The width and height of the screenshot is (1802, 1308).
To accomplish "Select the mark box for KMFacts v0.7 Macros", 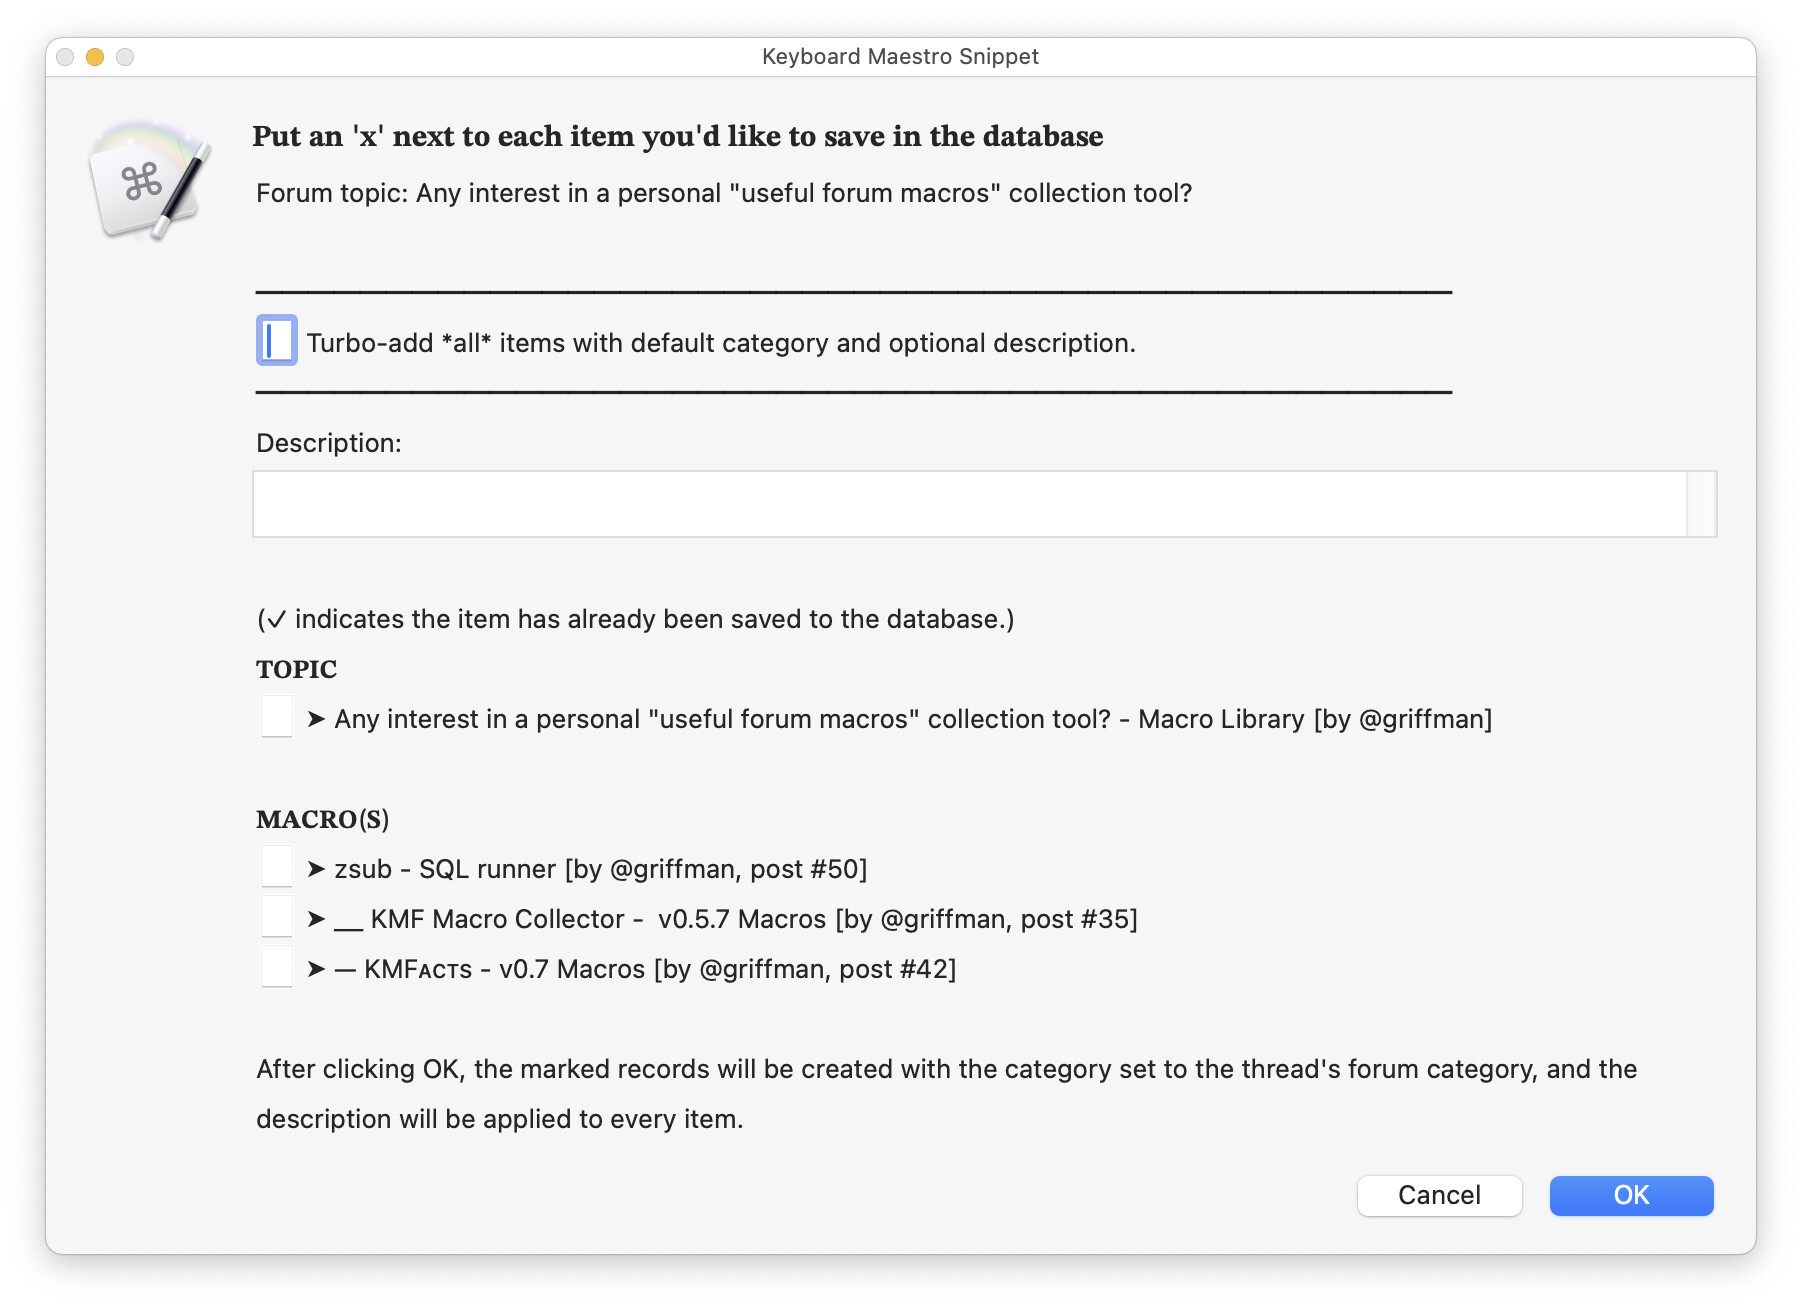I will pos(277,967).
